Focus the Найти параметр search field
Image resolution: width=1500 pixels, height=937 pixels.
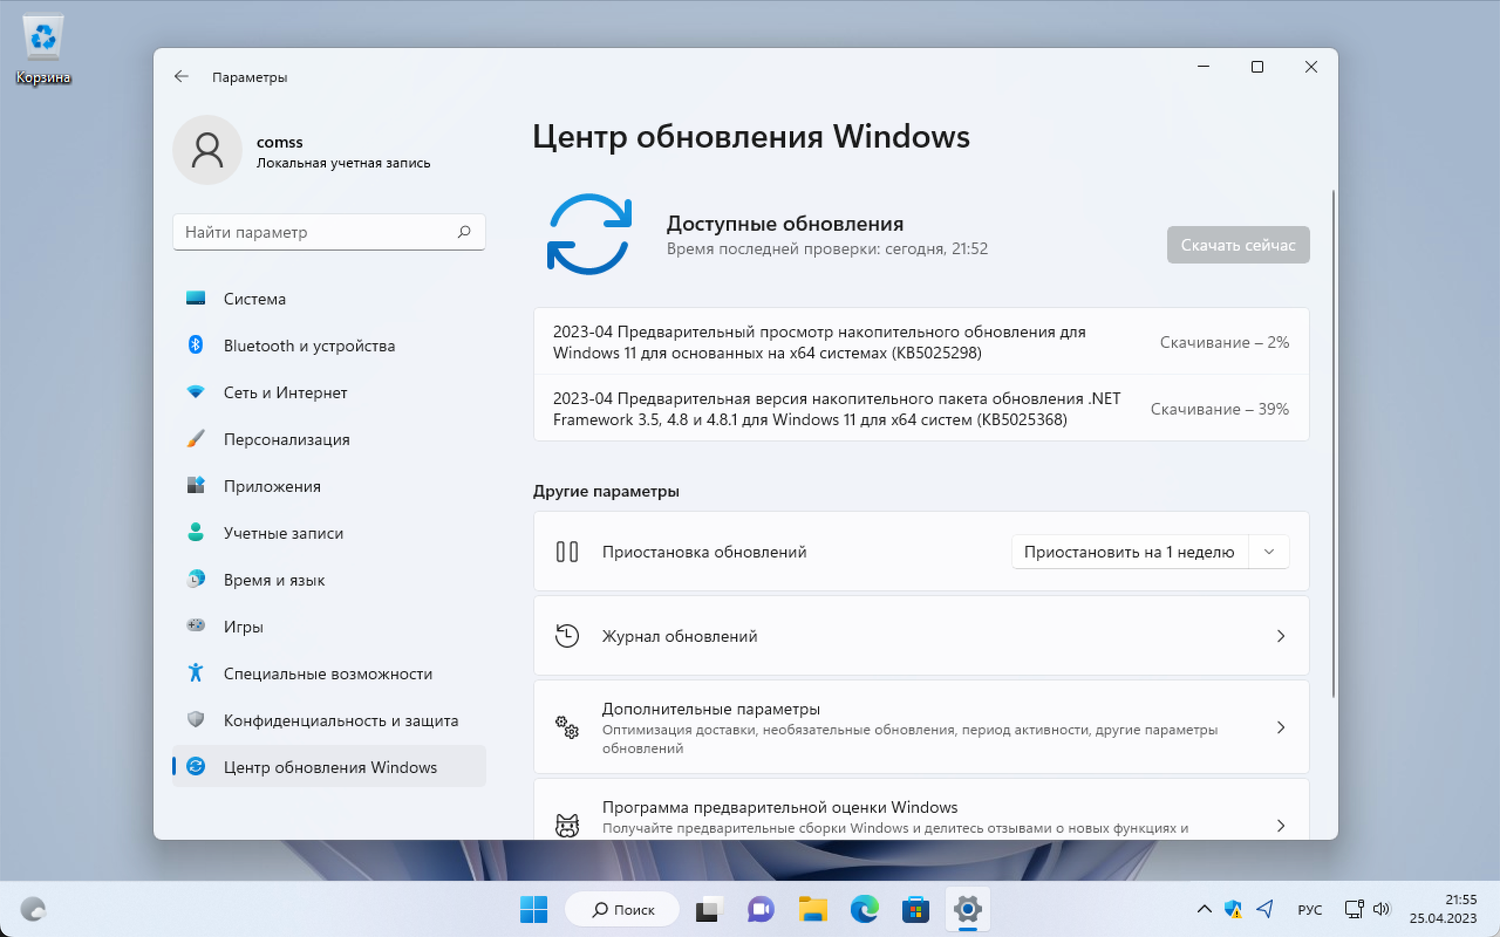point(329,232)
